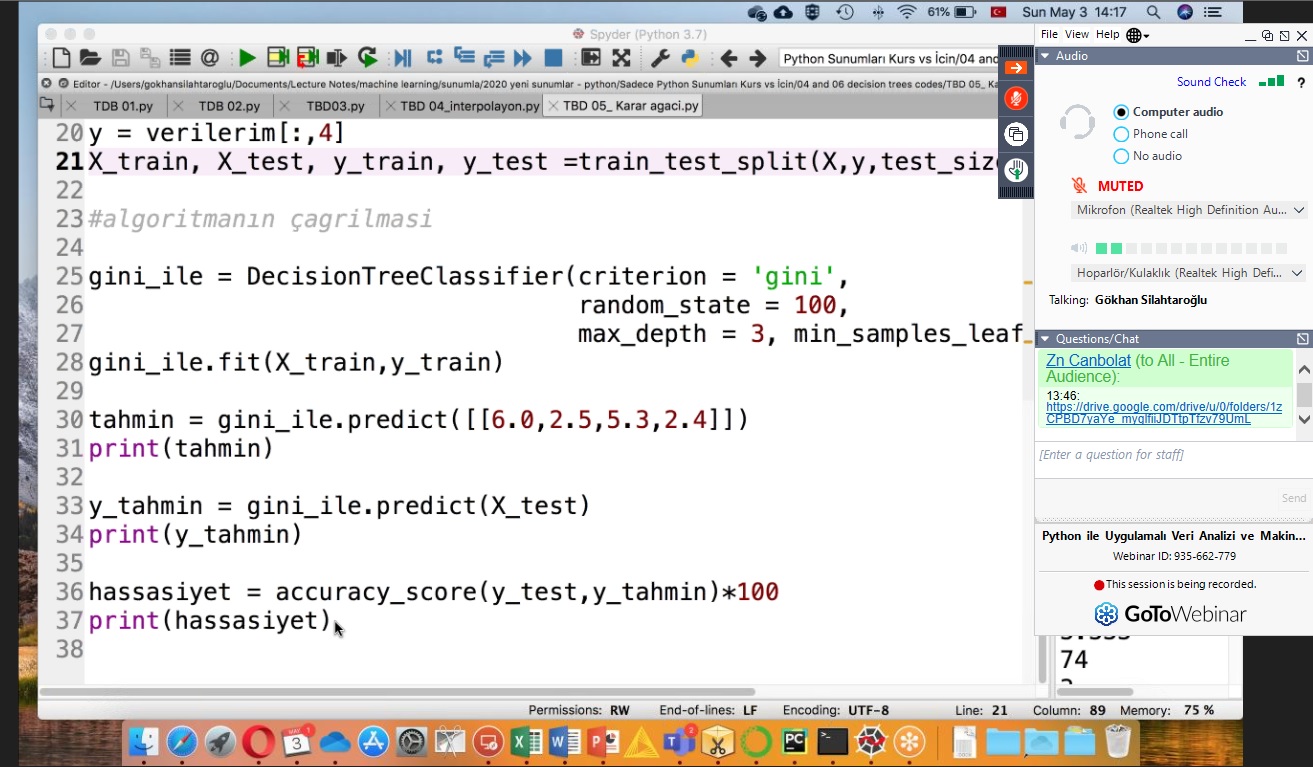Screen dimensions: 1313x767
Task: Open a file using the folder icon
Action: click(90, 58)
